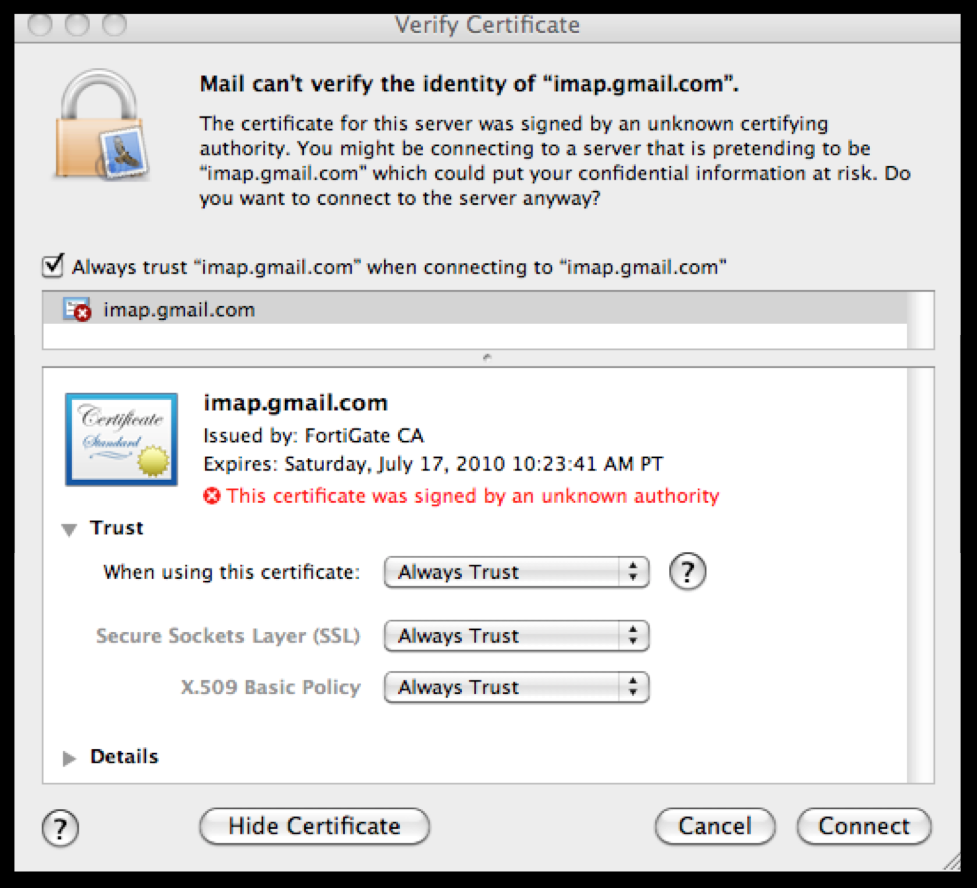Select the imap.gmail.com certificate list row
This screenshot has height=888, width=977.
475,309
